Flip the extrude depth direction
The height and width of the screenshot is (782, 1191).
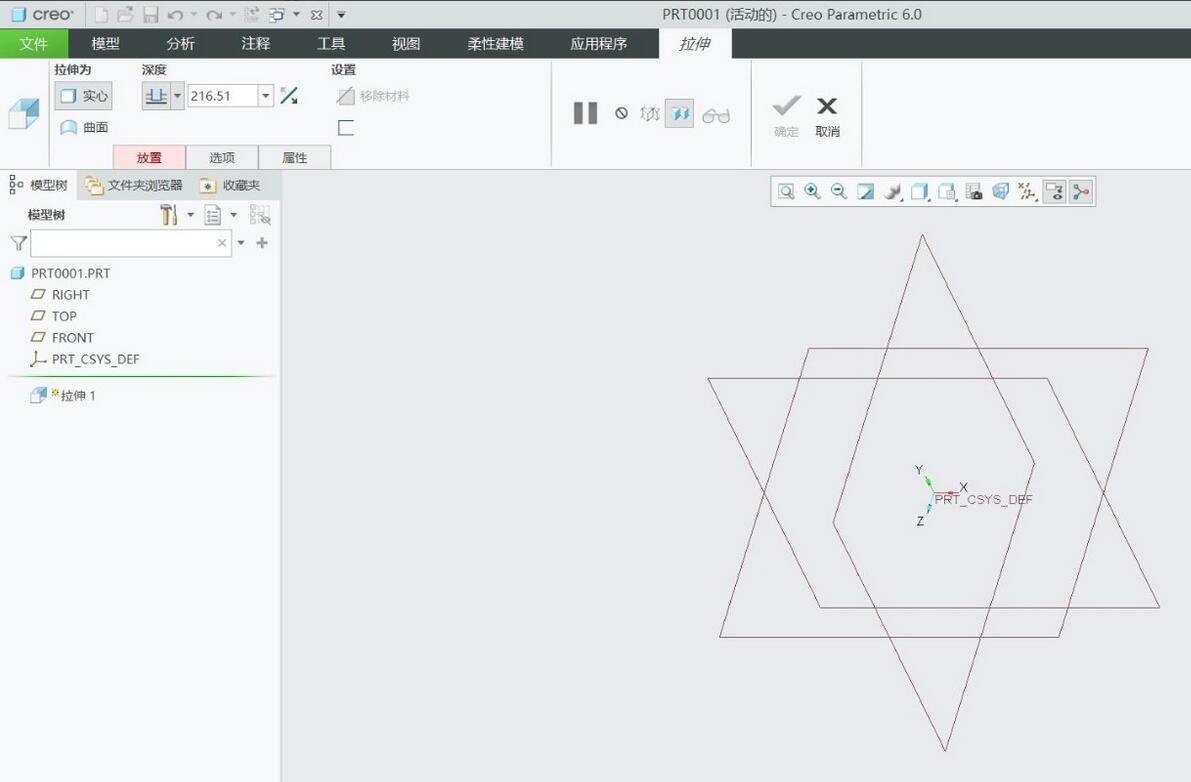289,96
